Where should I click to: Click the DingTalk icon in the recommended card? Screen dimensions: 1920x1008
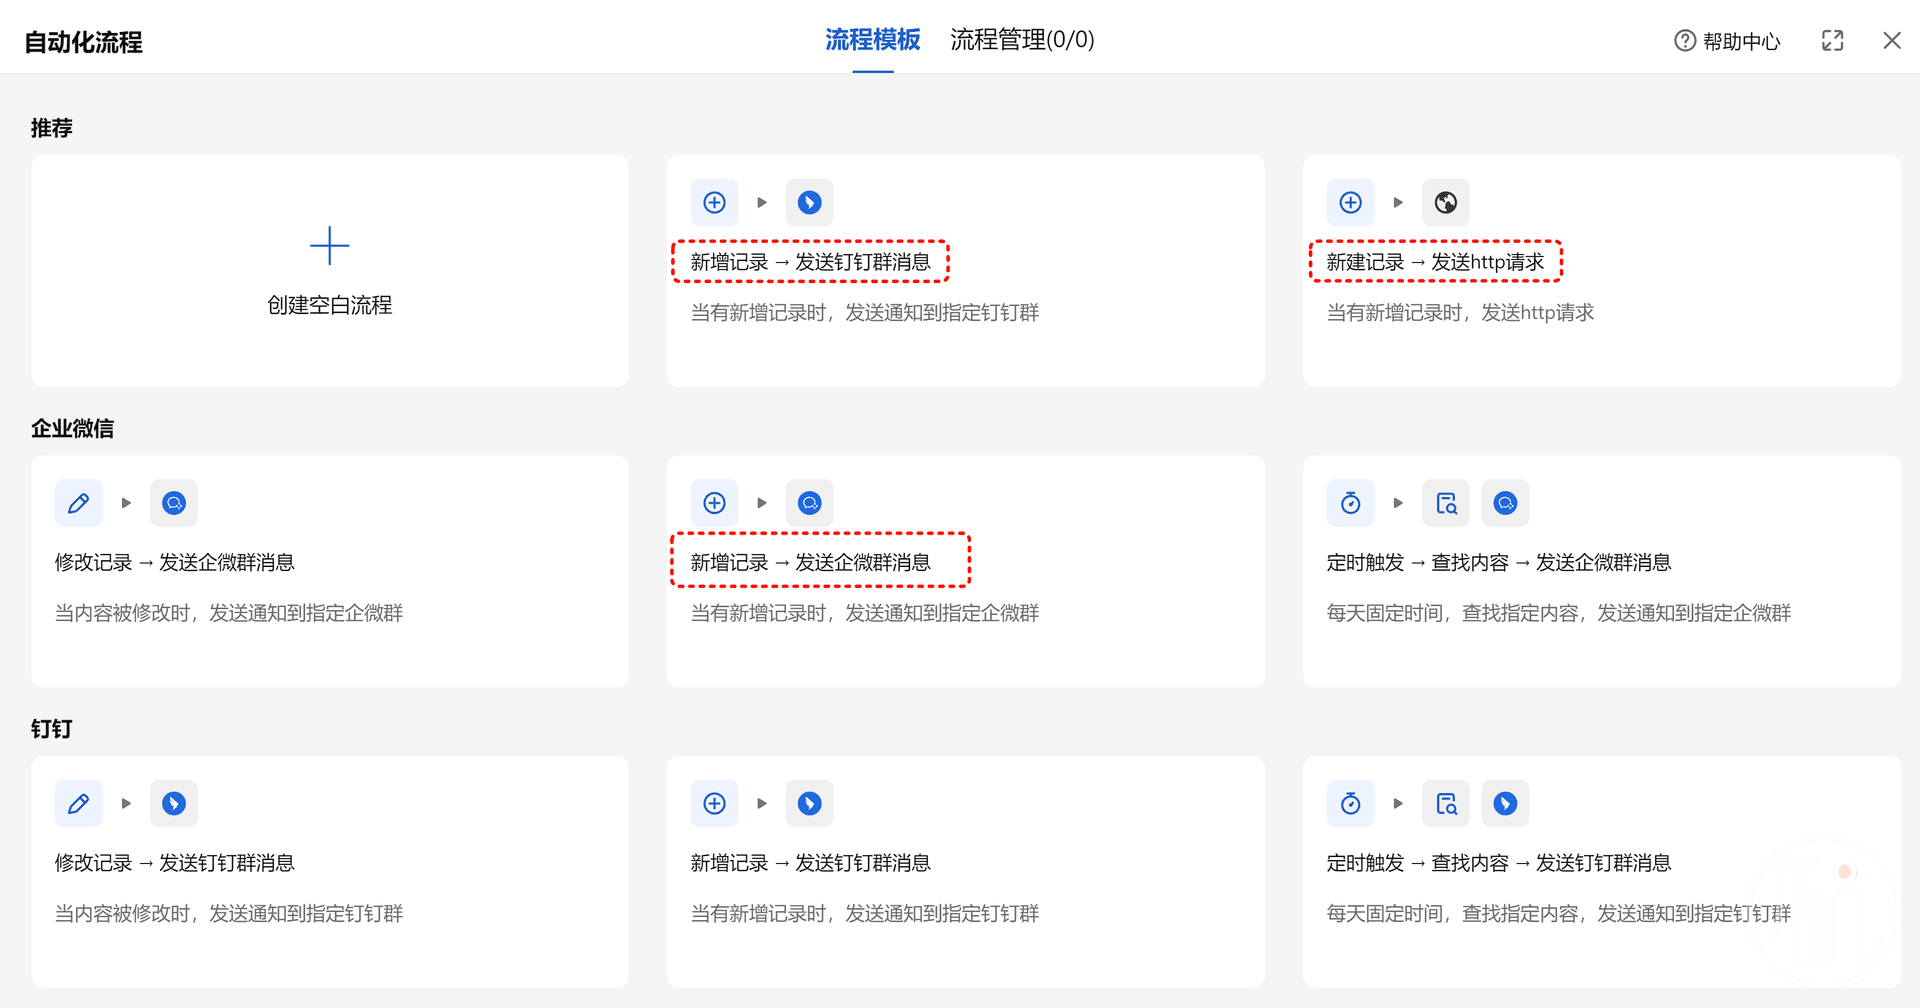point(809,203)
